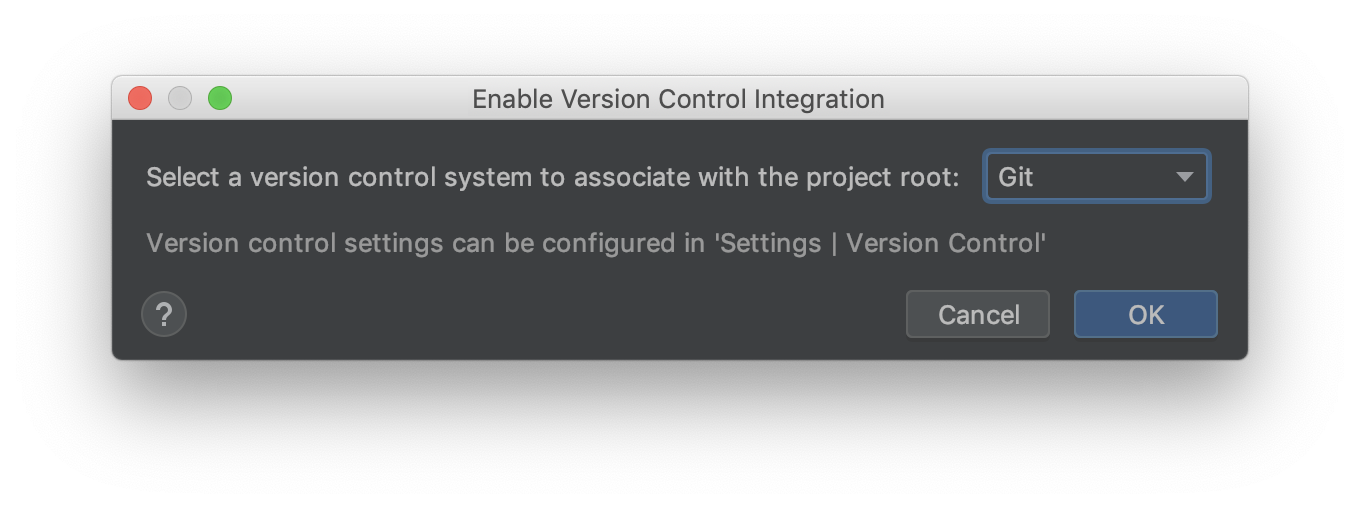Select the 'Git' text in the selector

click(x=1016, y=177)
